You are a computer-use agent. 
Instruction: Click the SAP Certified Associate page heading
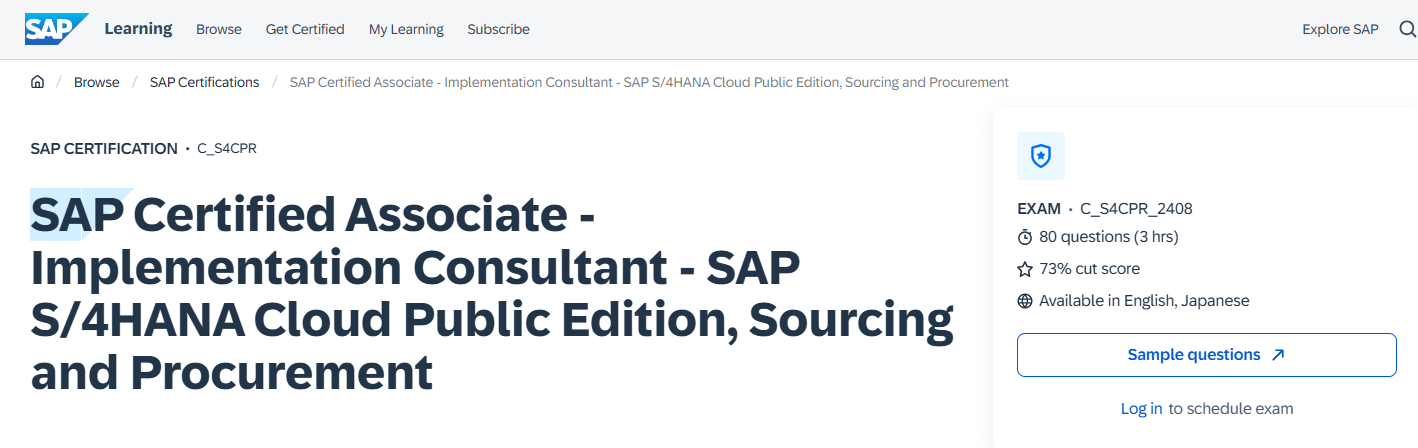492,293
